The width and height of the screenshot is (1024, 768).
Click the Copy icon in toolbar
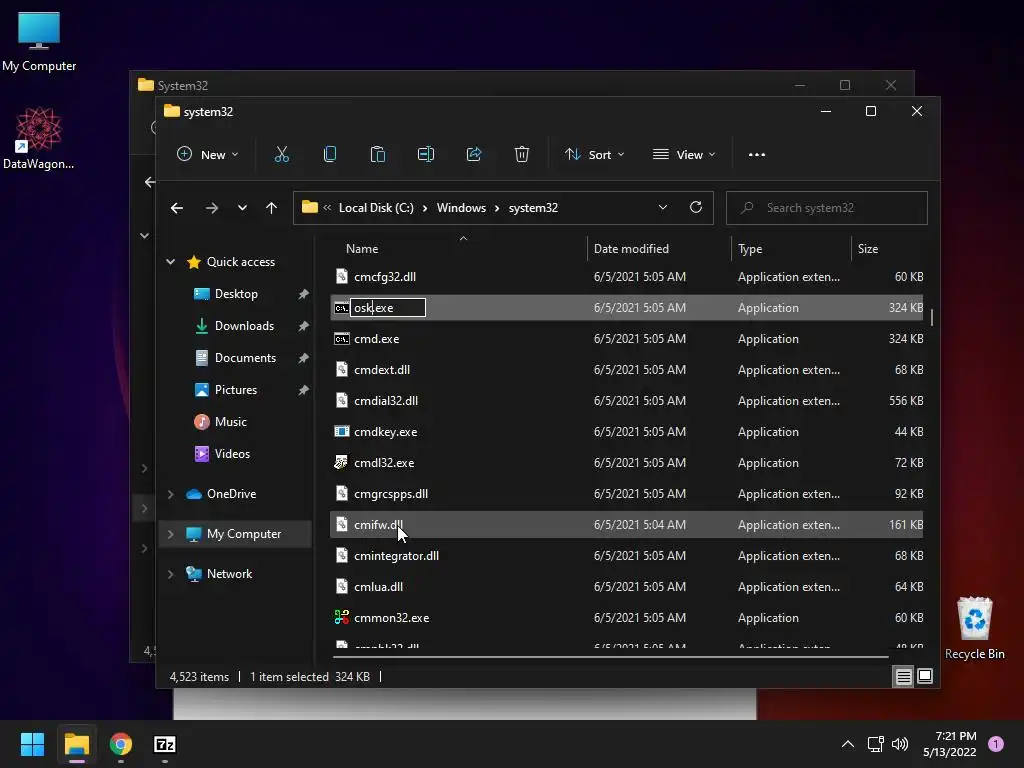[x=330, y=155]
